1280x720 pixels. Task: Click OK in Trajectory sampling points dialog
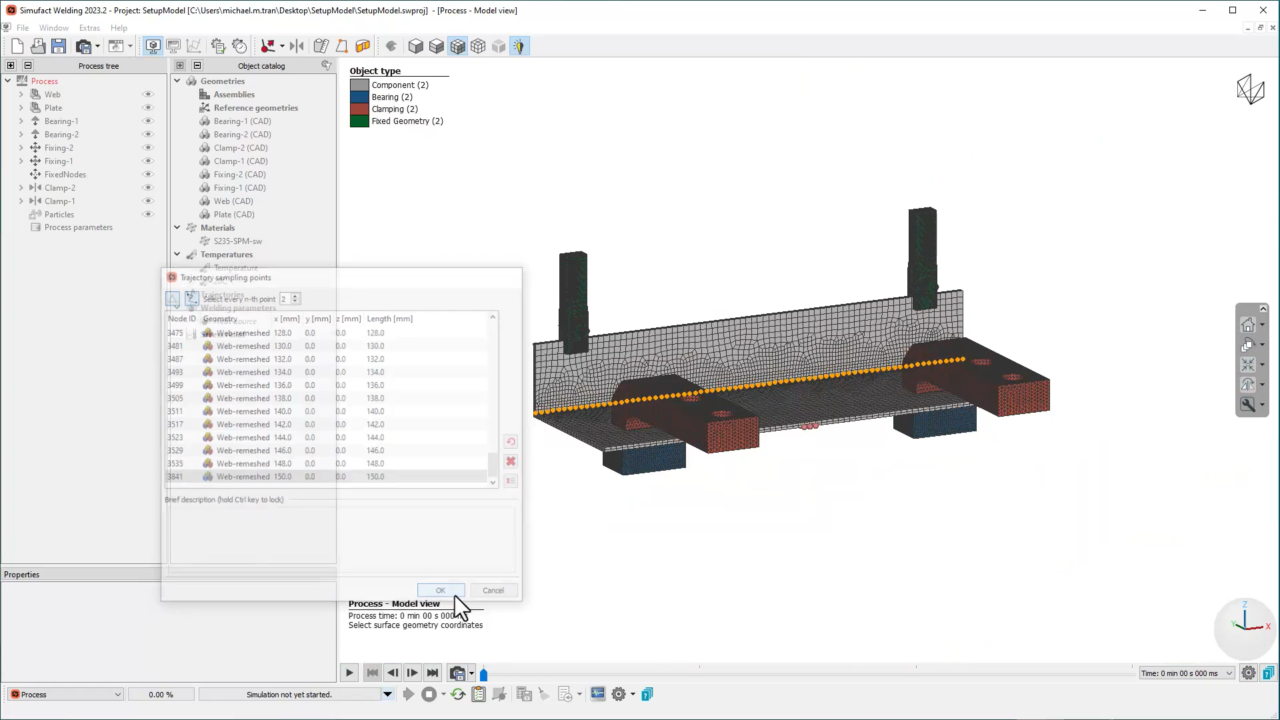441,590
